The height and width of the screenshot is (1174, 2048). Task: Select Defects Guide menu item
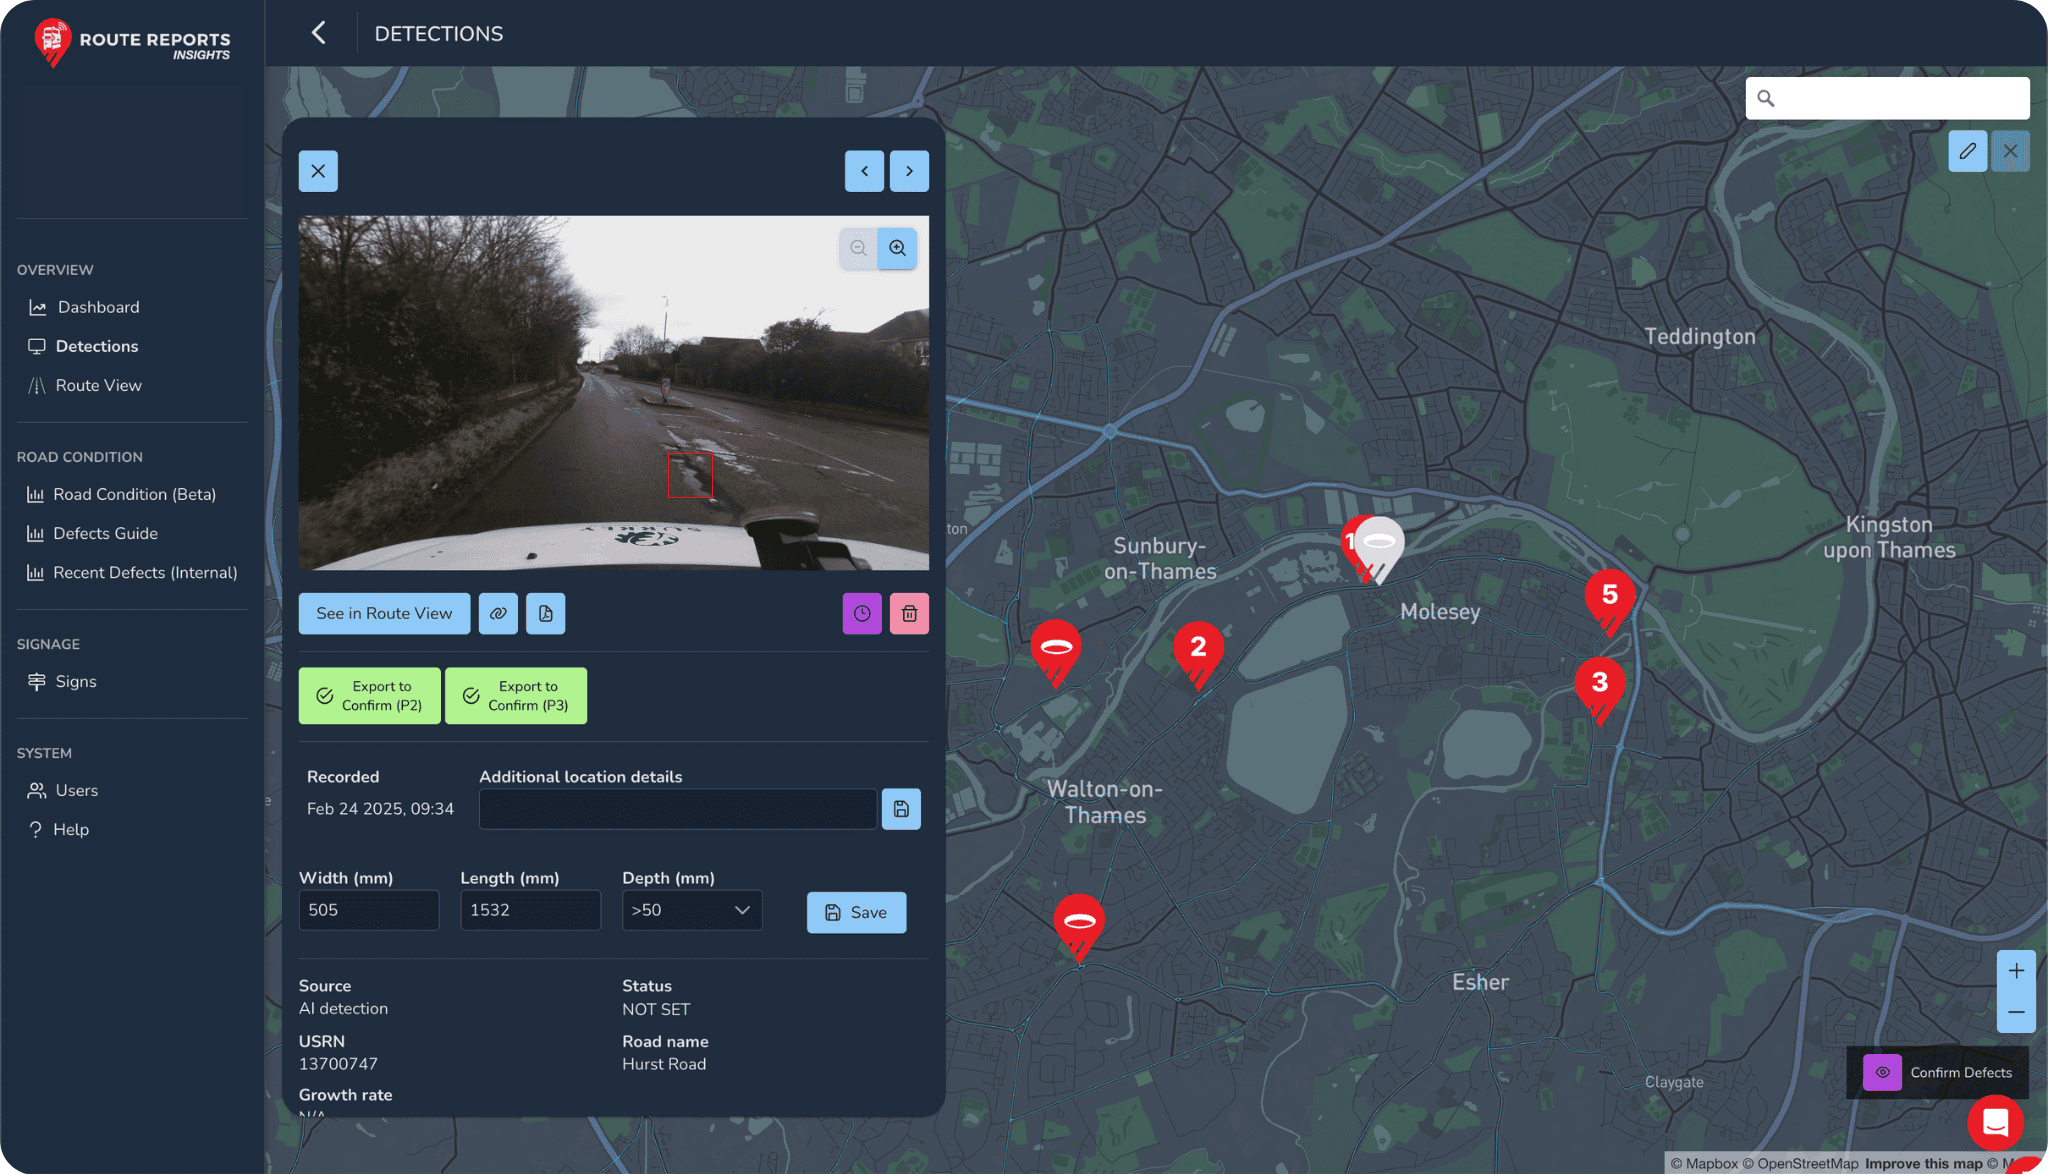pos(105,533)
